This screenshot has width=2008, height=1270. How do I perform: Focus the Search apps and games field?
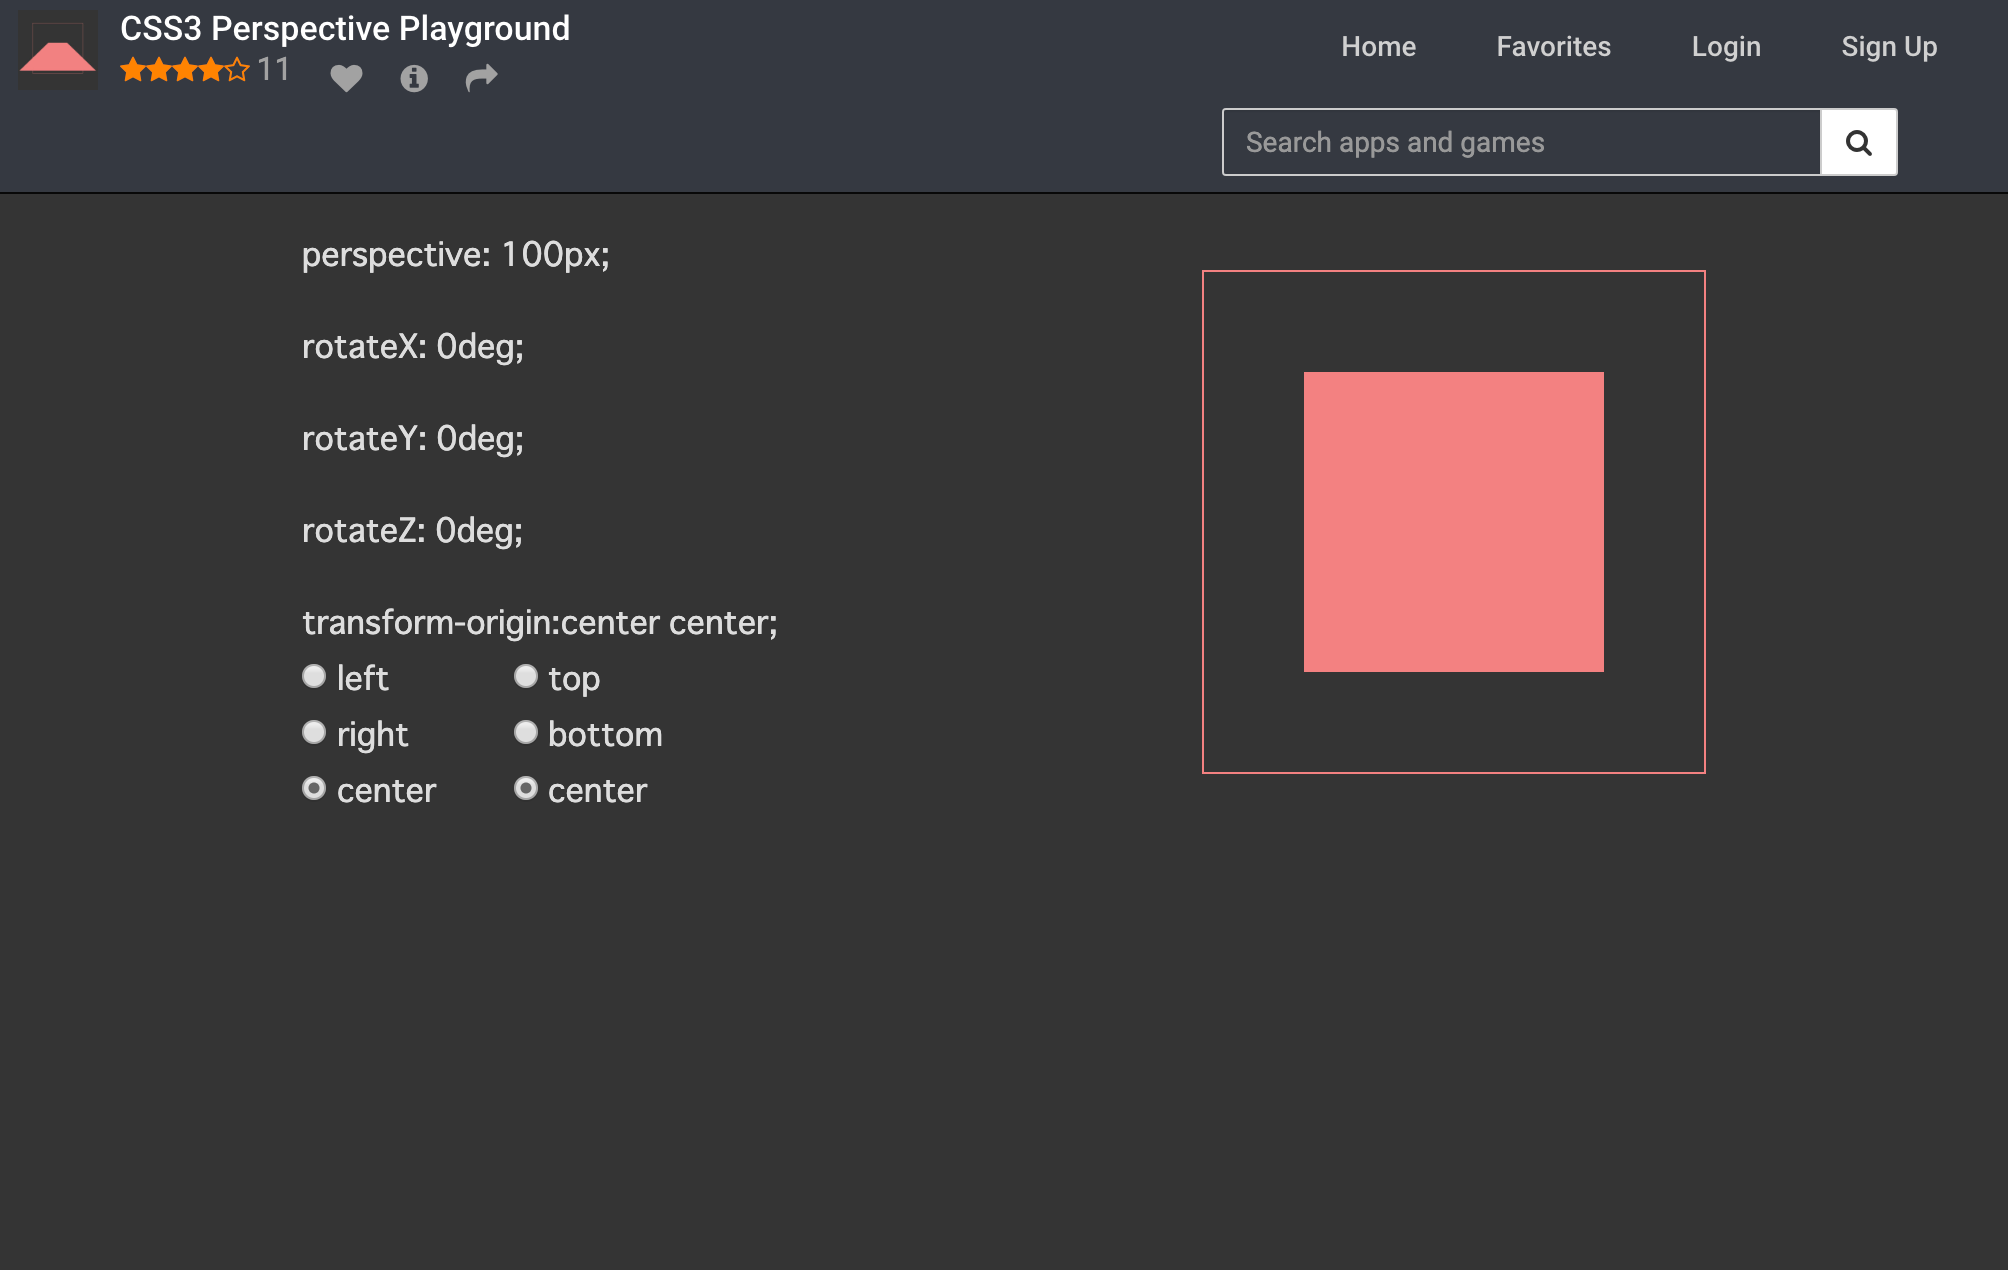[x=1520, y=143]
